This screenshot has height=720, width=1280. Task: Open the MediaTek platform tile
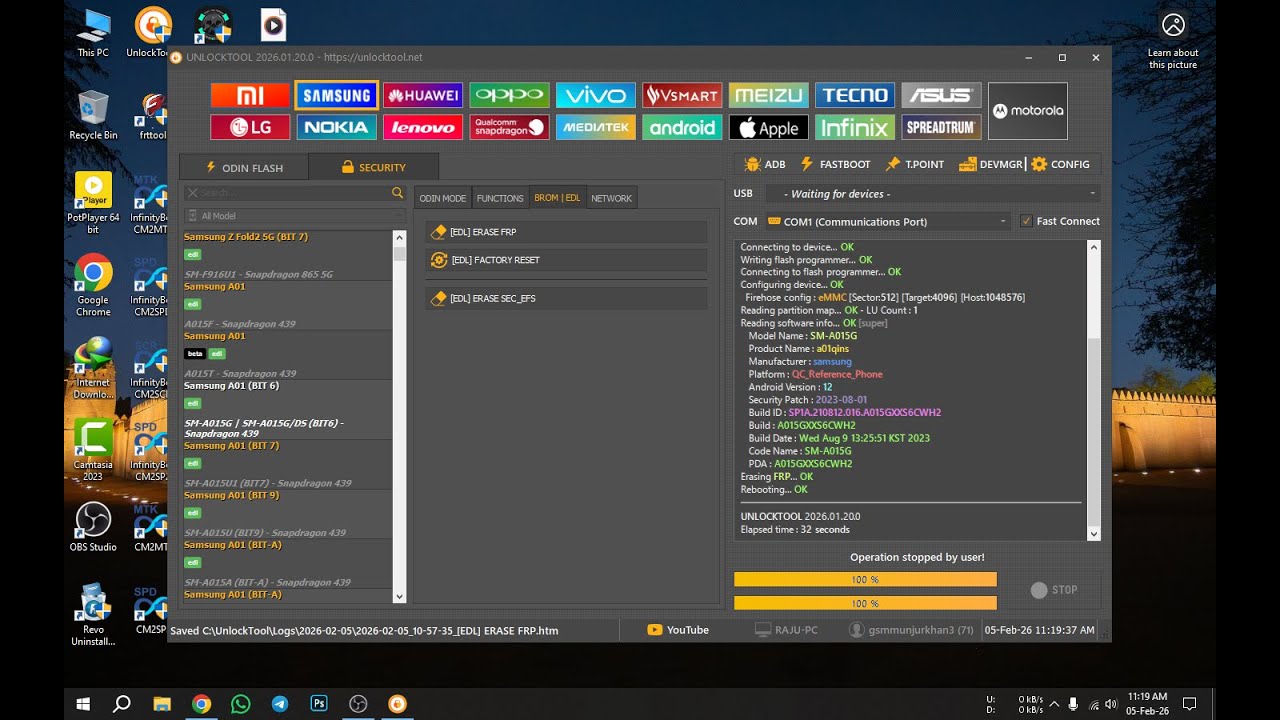(x=596, y=127)
